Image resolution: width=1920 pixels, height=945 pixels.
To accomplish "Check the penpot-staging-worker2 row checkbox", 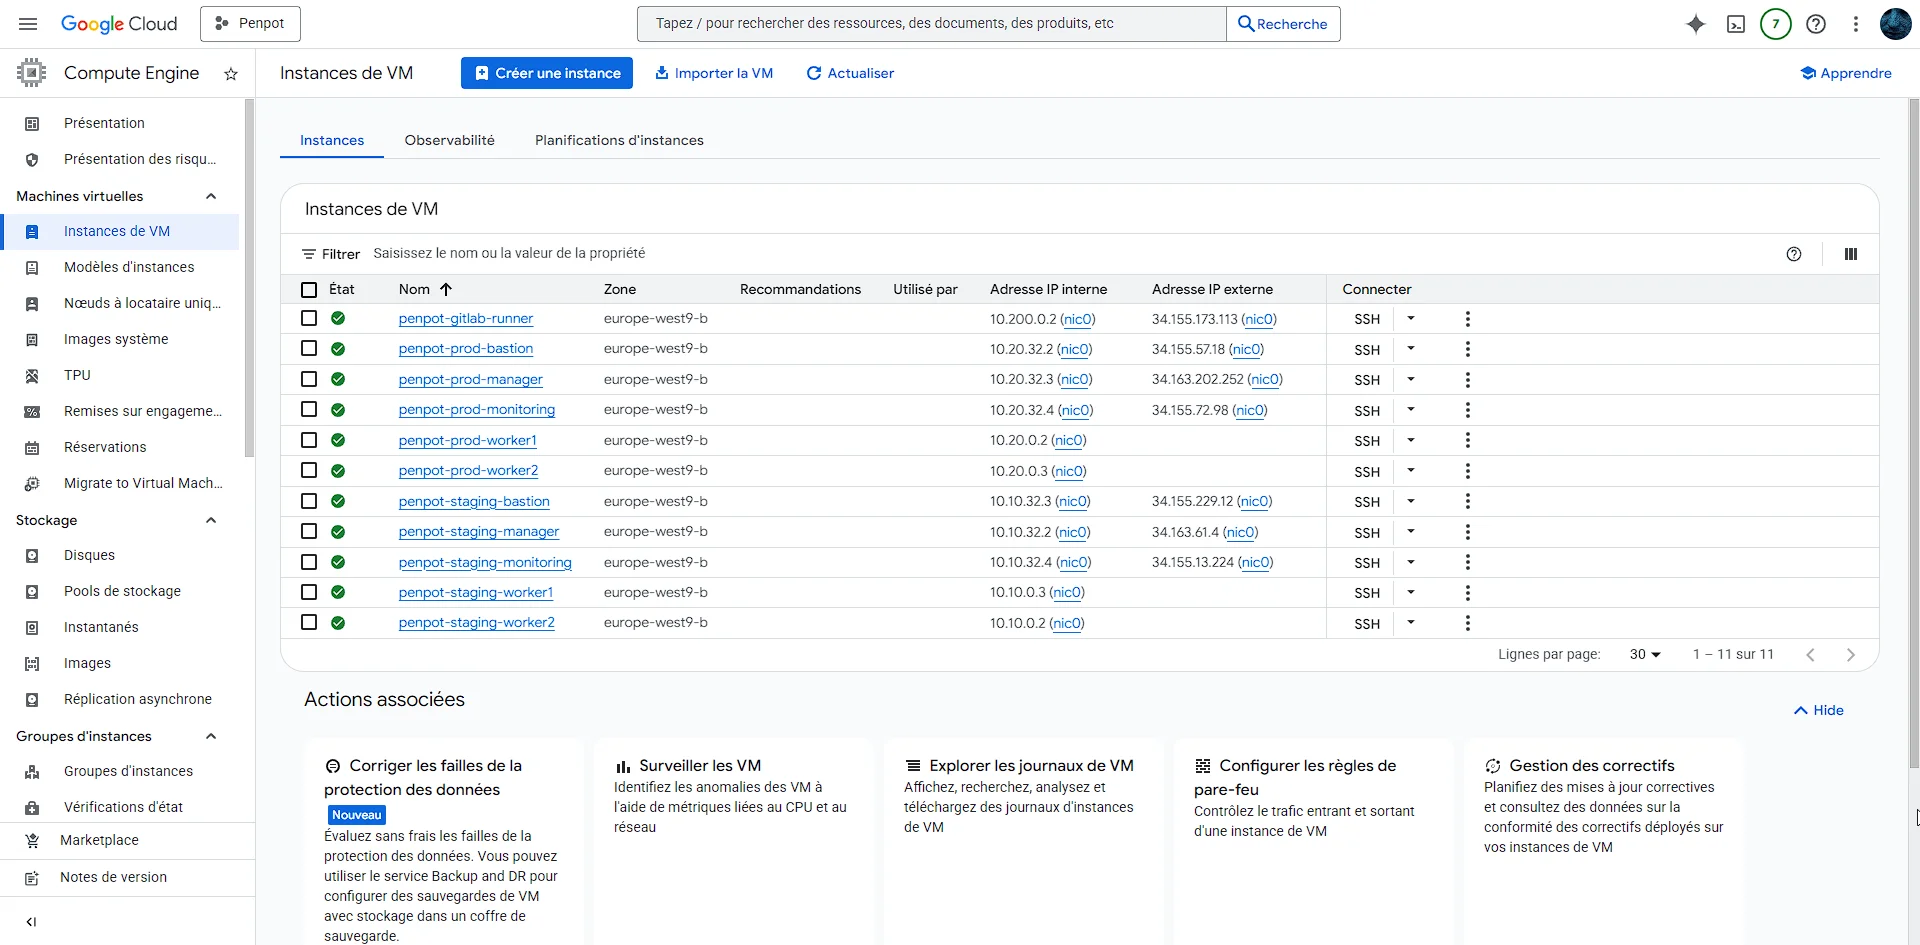I will coord(308,622).
